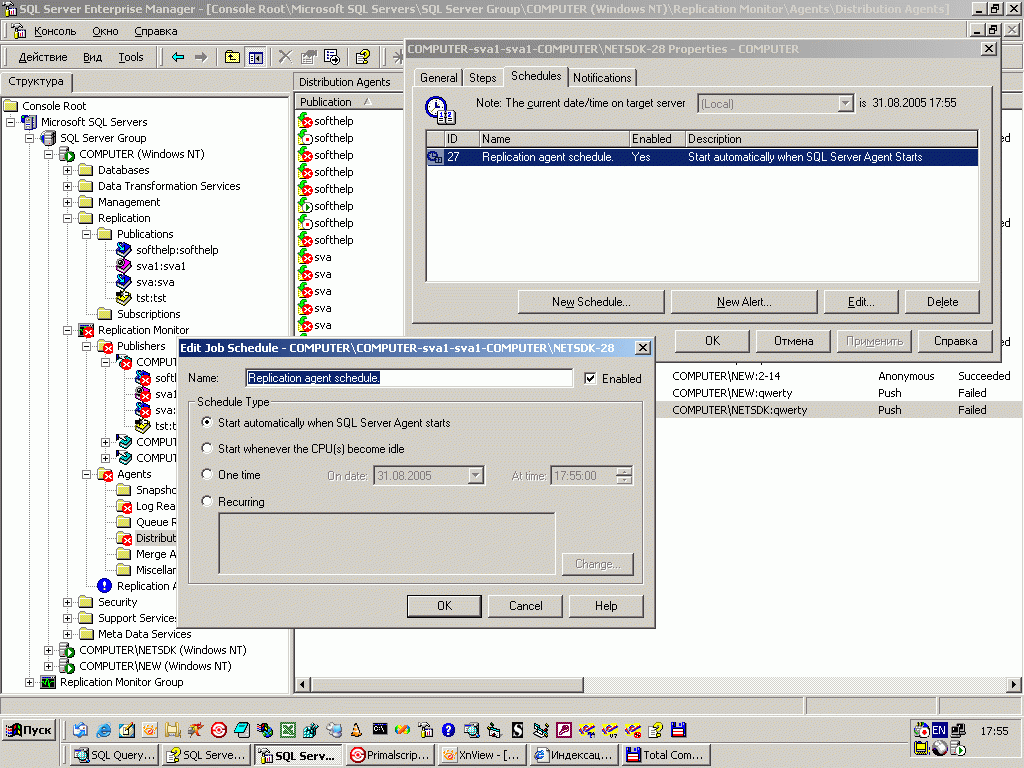Click the Delete button in Properties
Image resolution: width=1024 pixels, height=768 pixels.
pos(942,302)
